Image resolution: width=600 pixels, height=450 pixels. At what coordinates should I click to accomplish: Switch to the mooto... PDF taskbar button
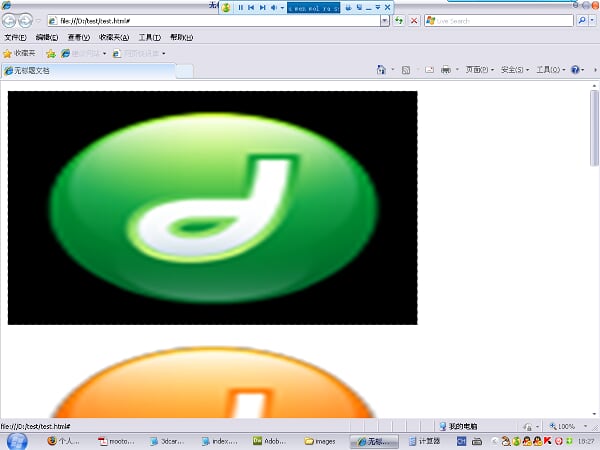pyautogui.click(x=116, y=441)
